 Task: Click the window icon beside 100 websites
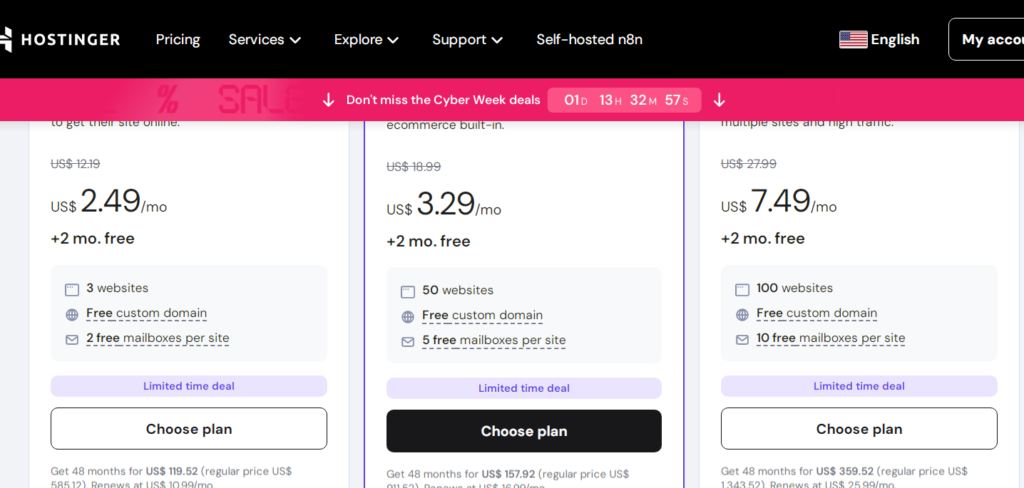(742, 289)
